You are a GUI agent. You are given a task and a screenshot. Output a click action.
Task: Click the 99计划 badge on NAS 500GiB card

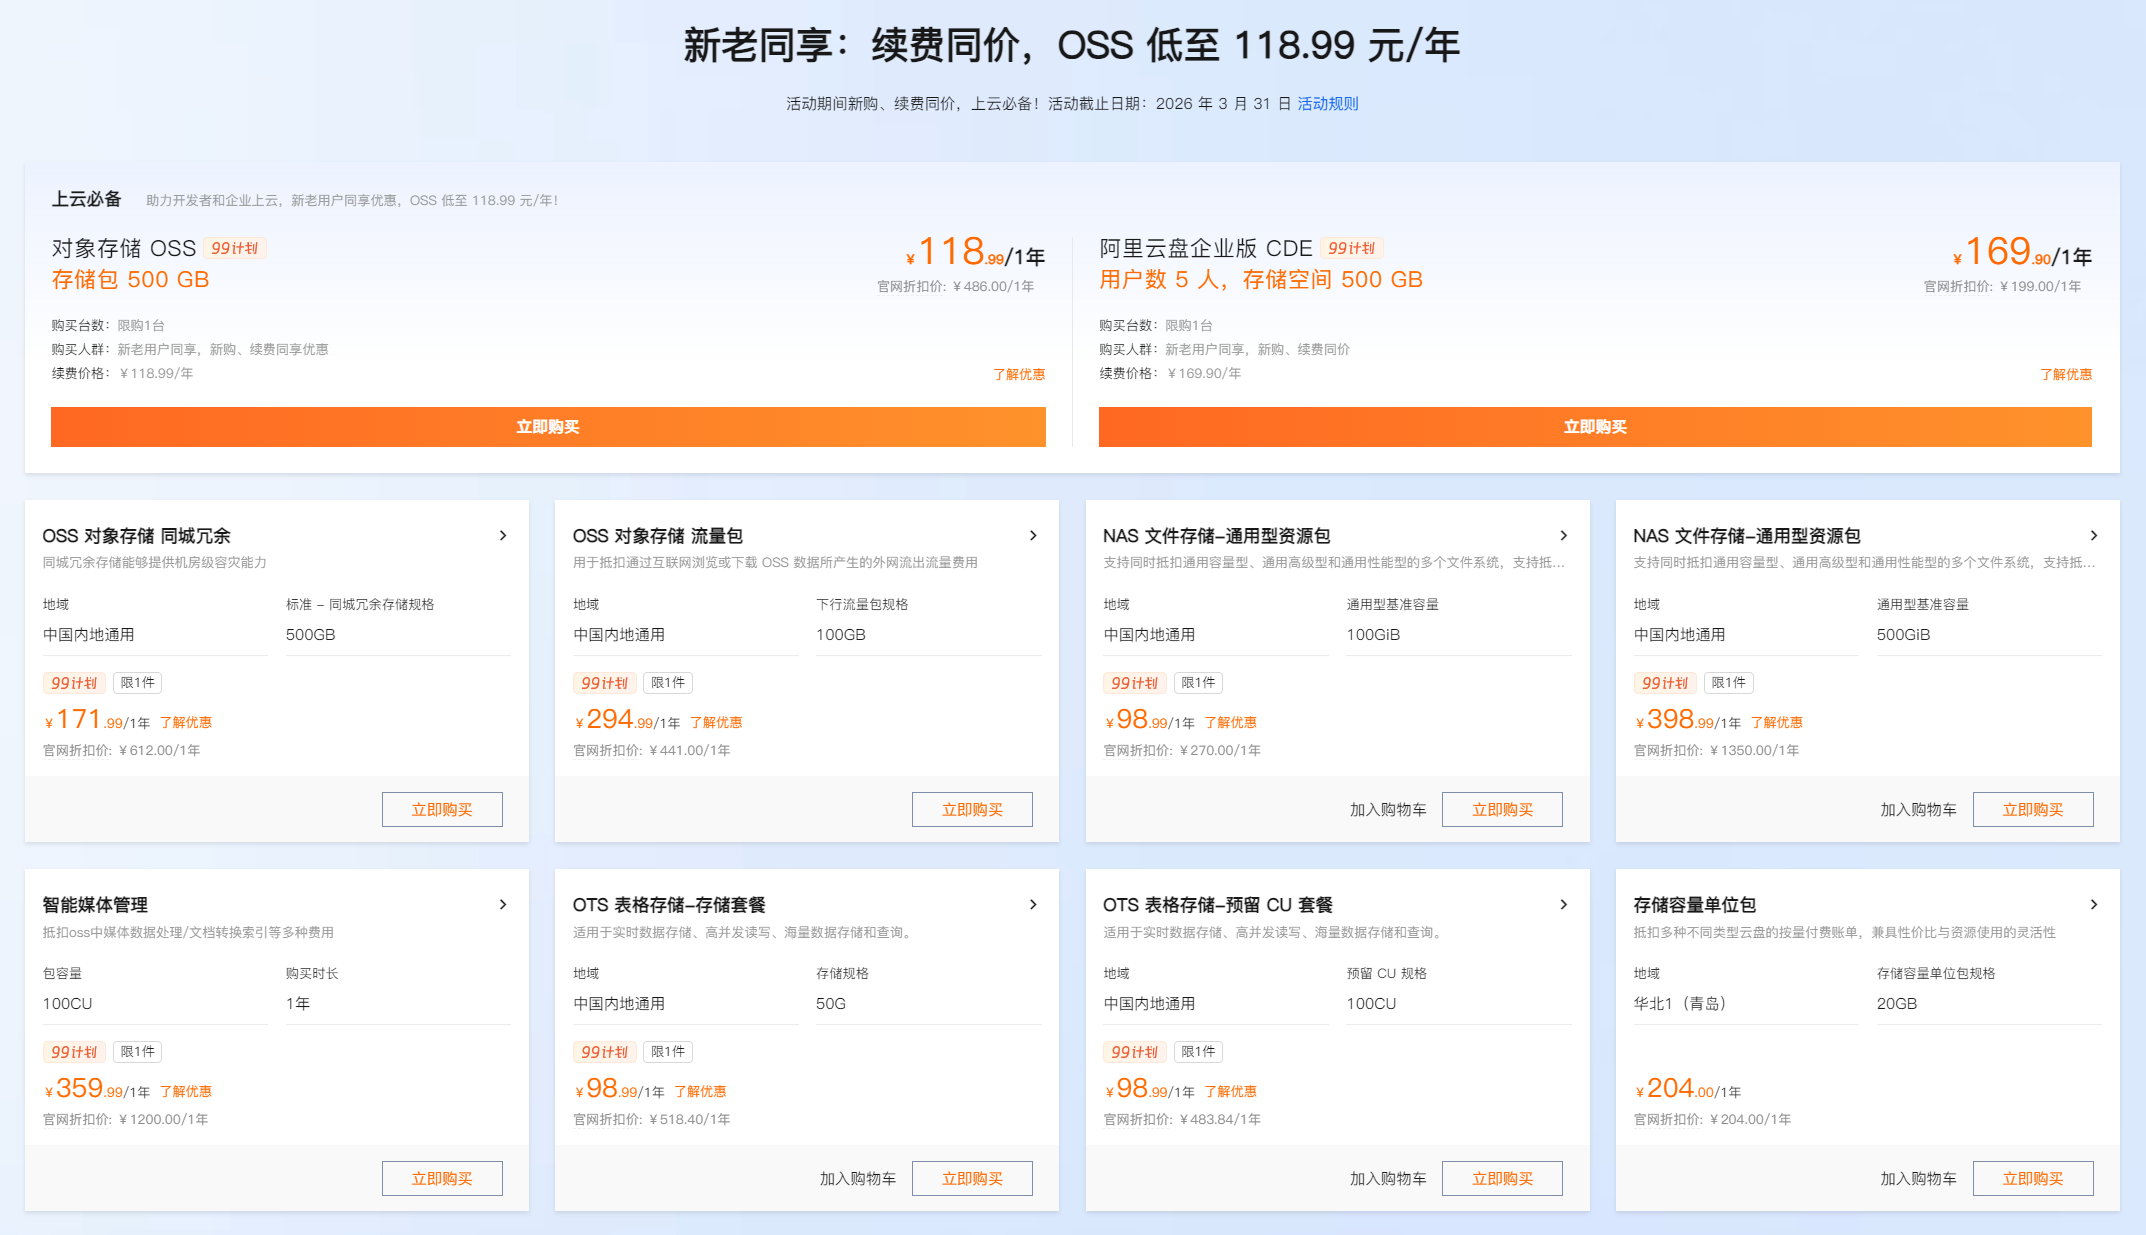pyautogui.click(x=1665, y=683)
